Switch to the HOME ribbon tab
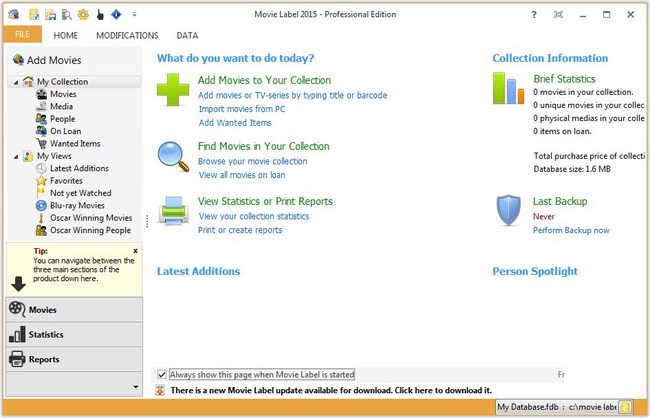 65,36
